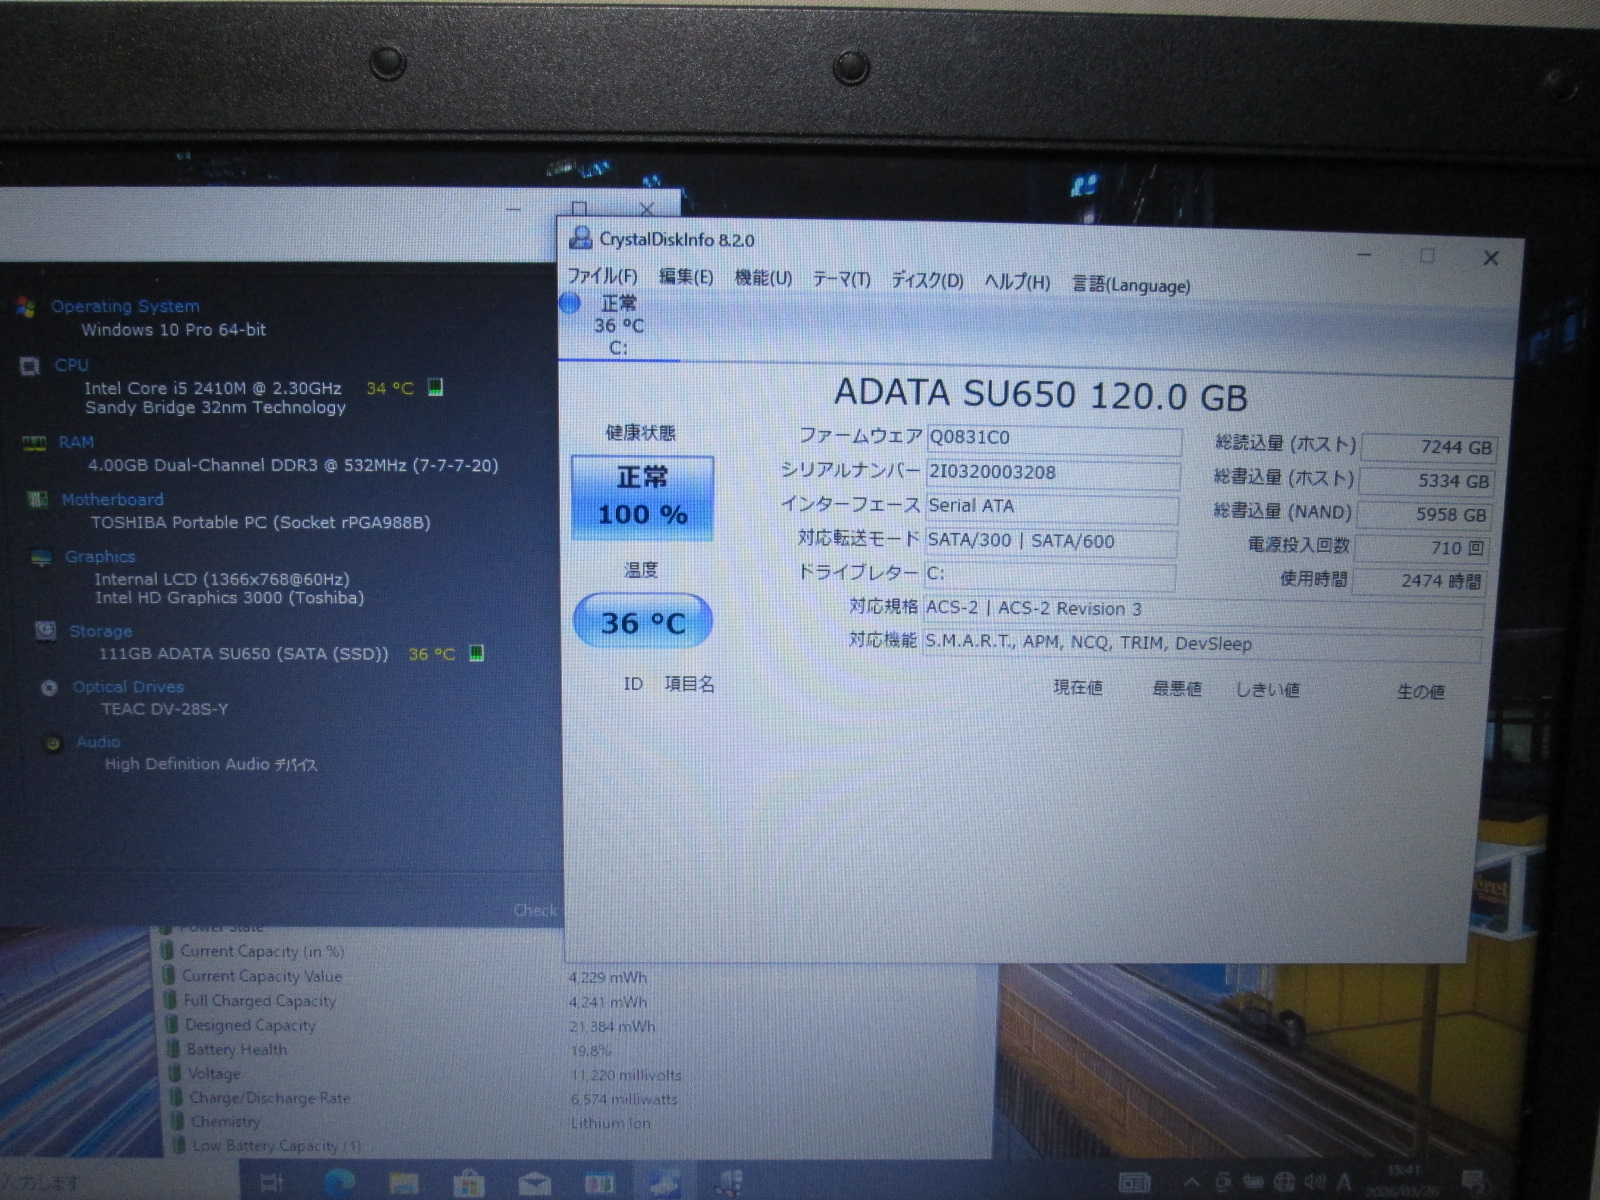Open the 言語(Language) menu
This screenshot has height=1200, width=1600.
tap(1131, 285)
